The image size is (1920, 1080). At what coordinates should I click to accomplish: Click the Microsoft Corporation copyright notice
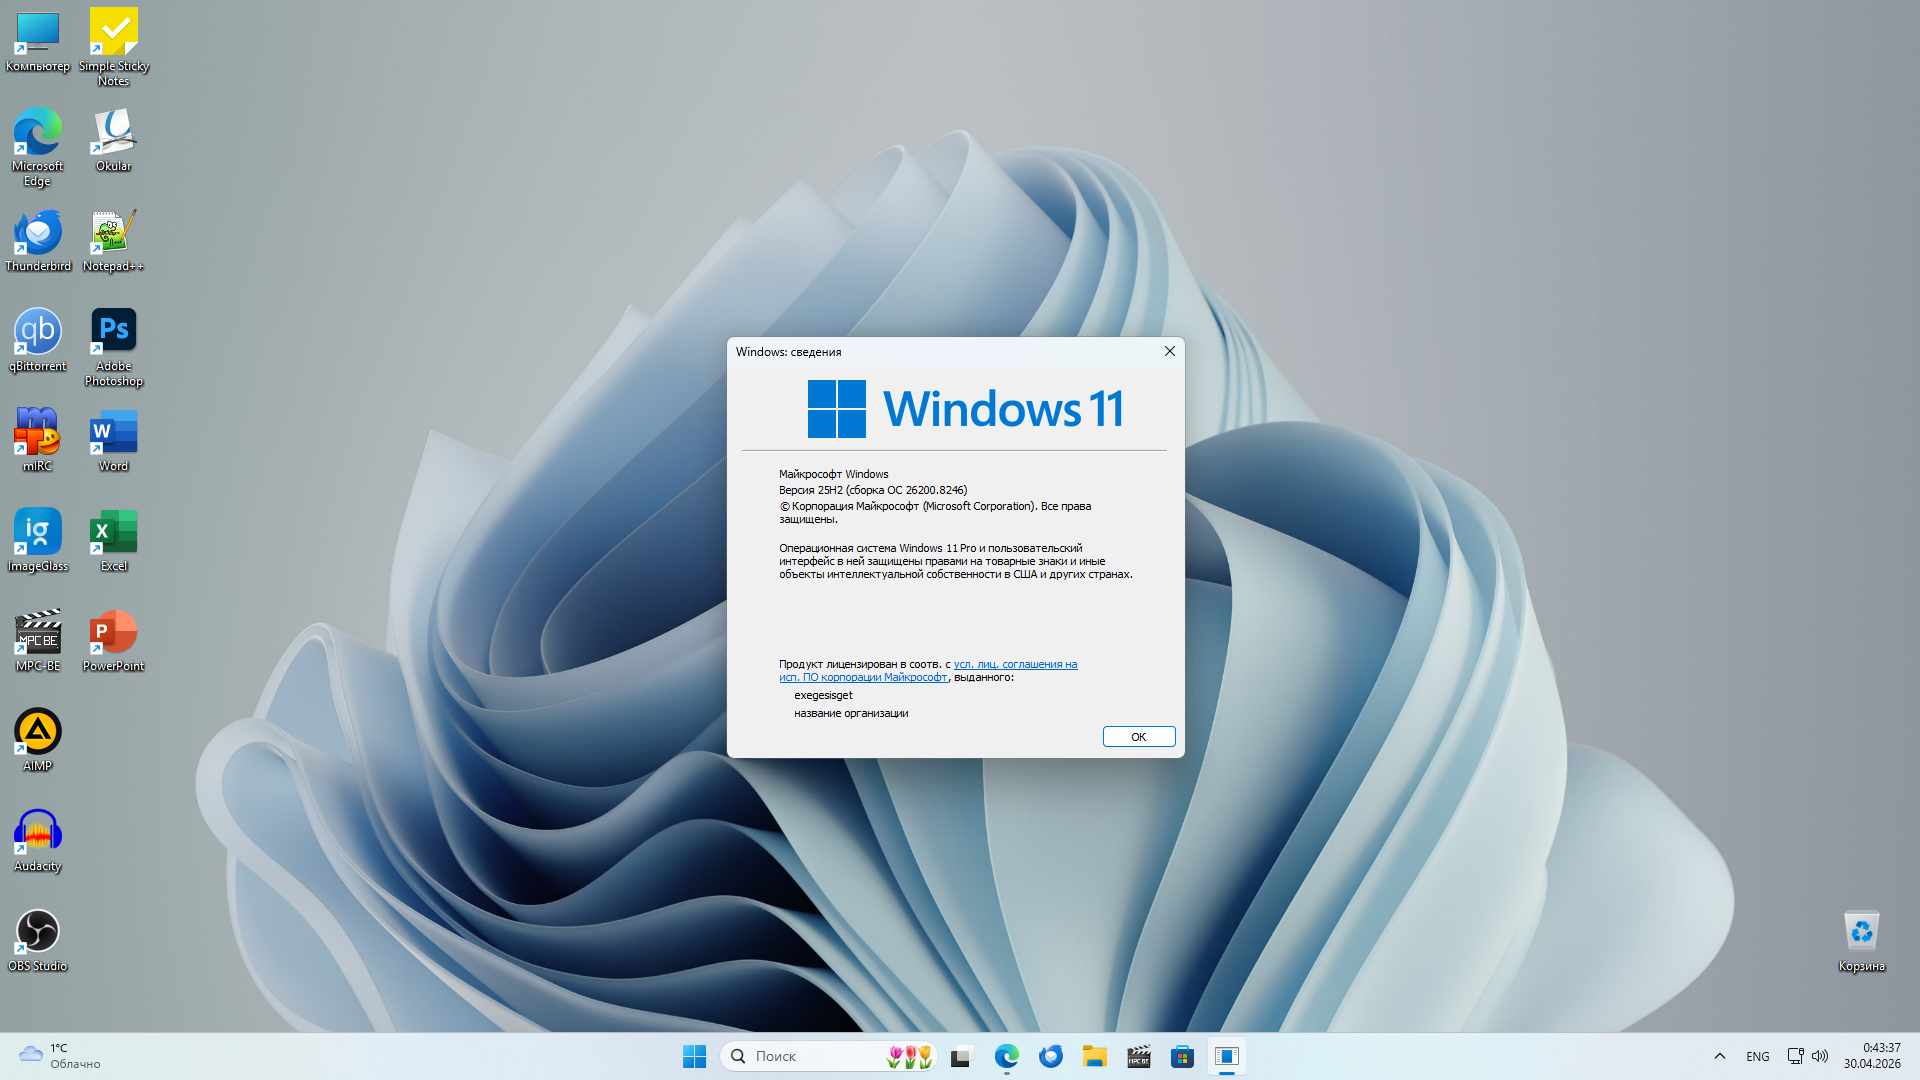tap(935, 512)
